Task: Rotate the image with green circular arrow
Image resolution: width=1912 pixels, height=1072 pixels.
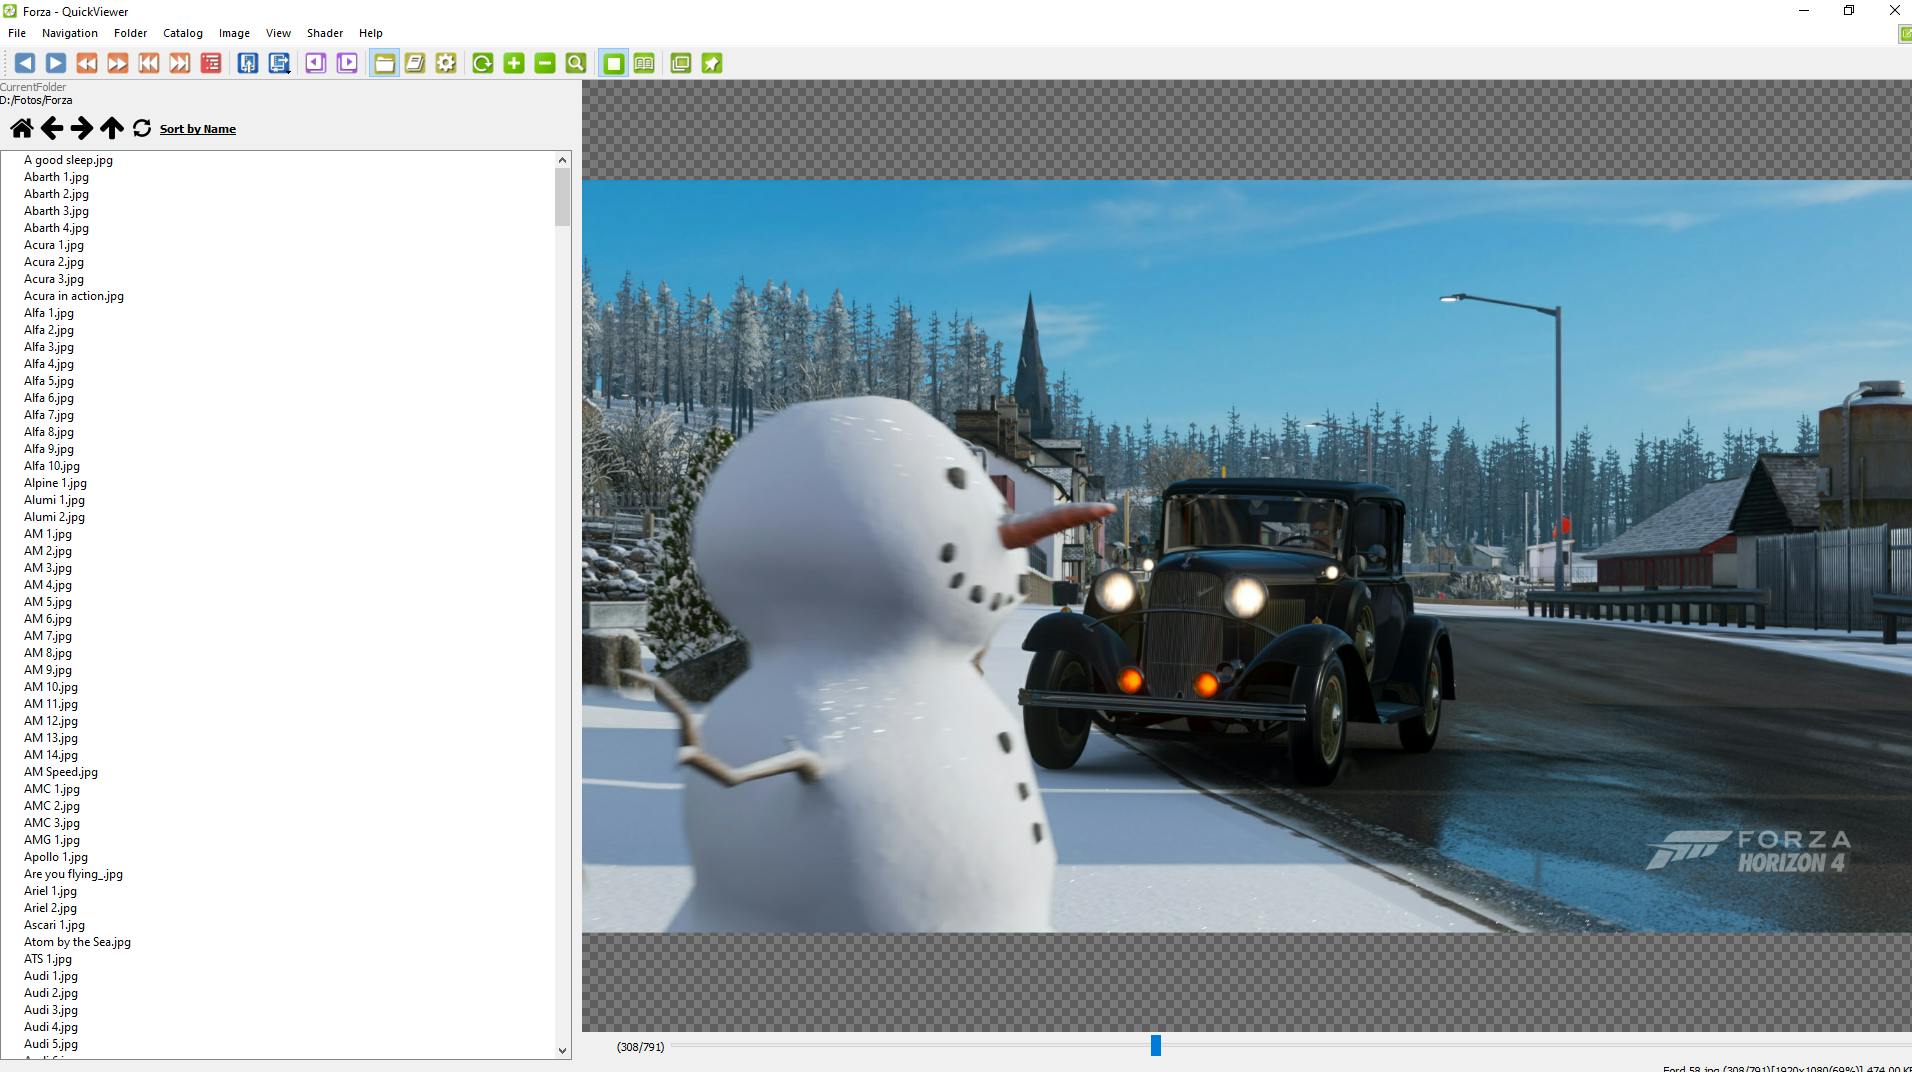Action: (483, 63)
